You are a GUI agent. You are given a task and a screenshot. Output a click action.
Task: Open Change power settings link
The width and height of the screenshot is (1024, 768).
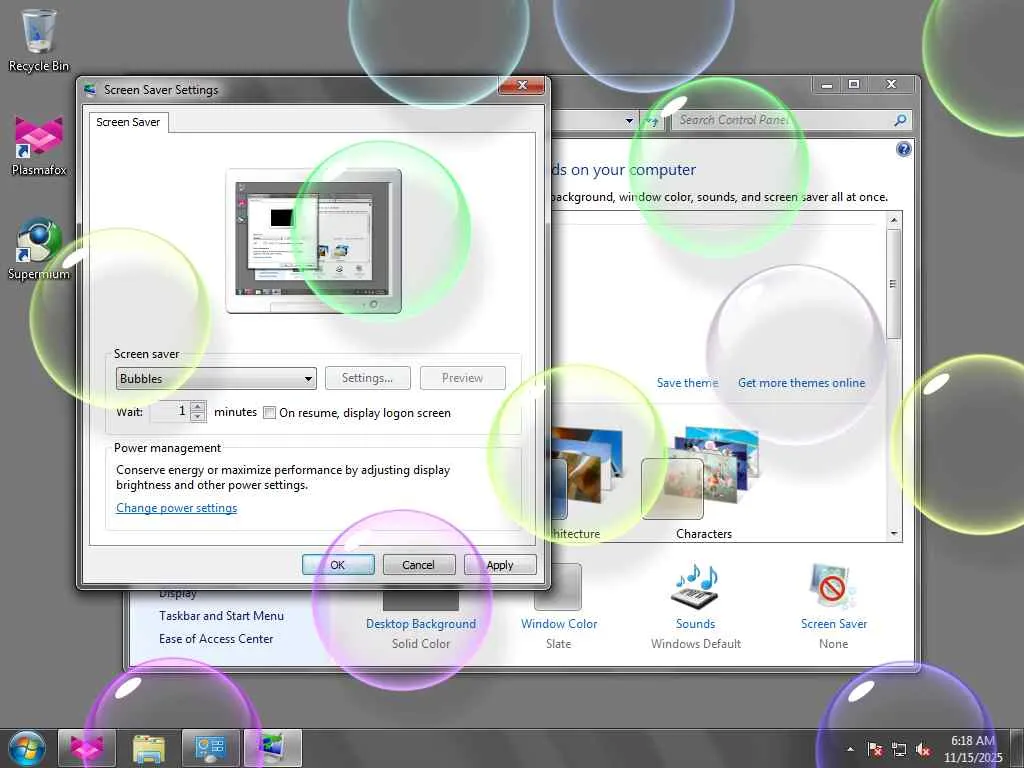click(176, 508)
